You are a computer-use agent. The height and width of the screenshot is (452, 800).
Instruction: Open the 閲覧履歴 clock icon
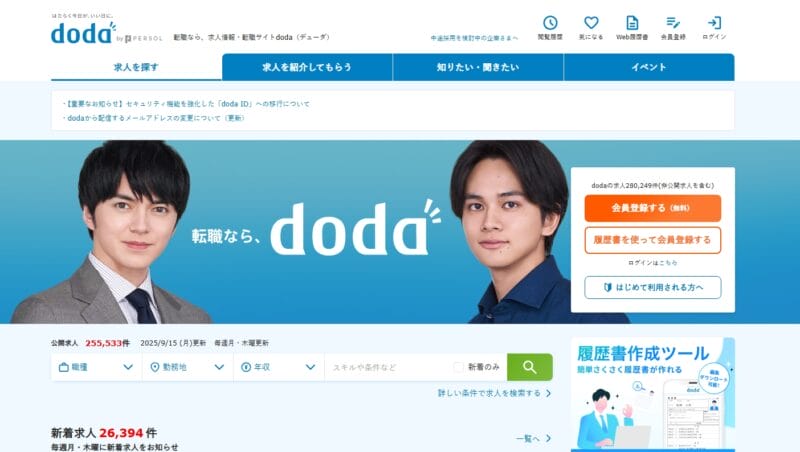tap(550, 23)
